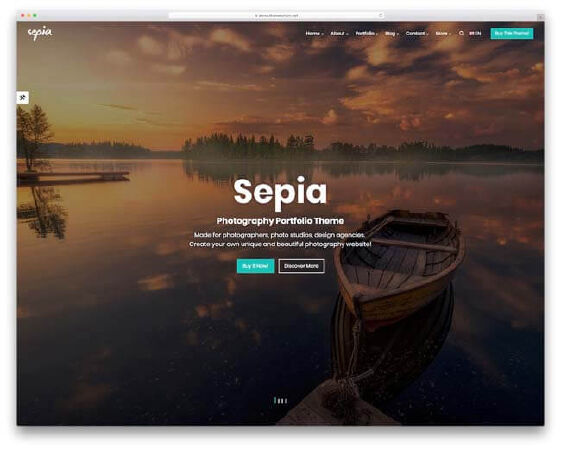This screenshot has width=561, height=450.
Task: Click the EN language flag selector
Action: tap(475, 33)
